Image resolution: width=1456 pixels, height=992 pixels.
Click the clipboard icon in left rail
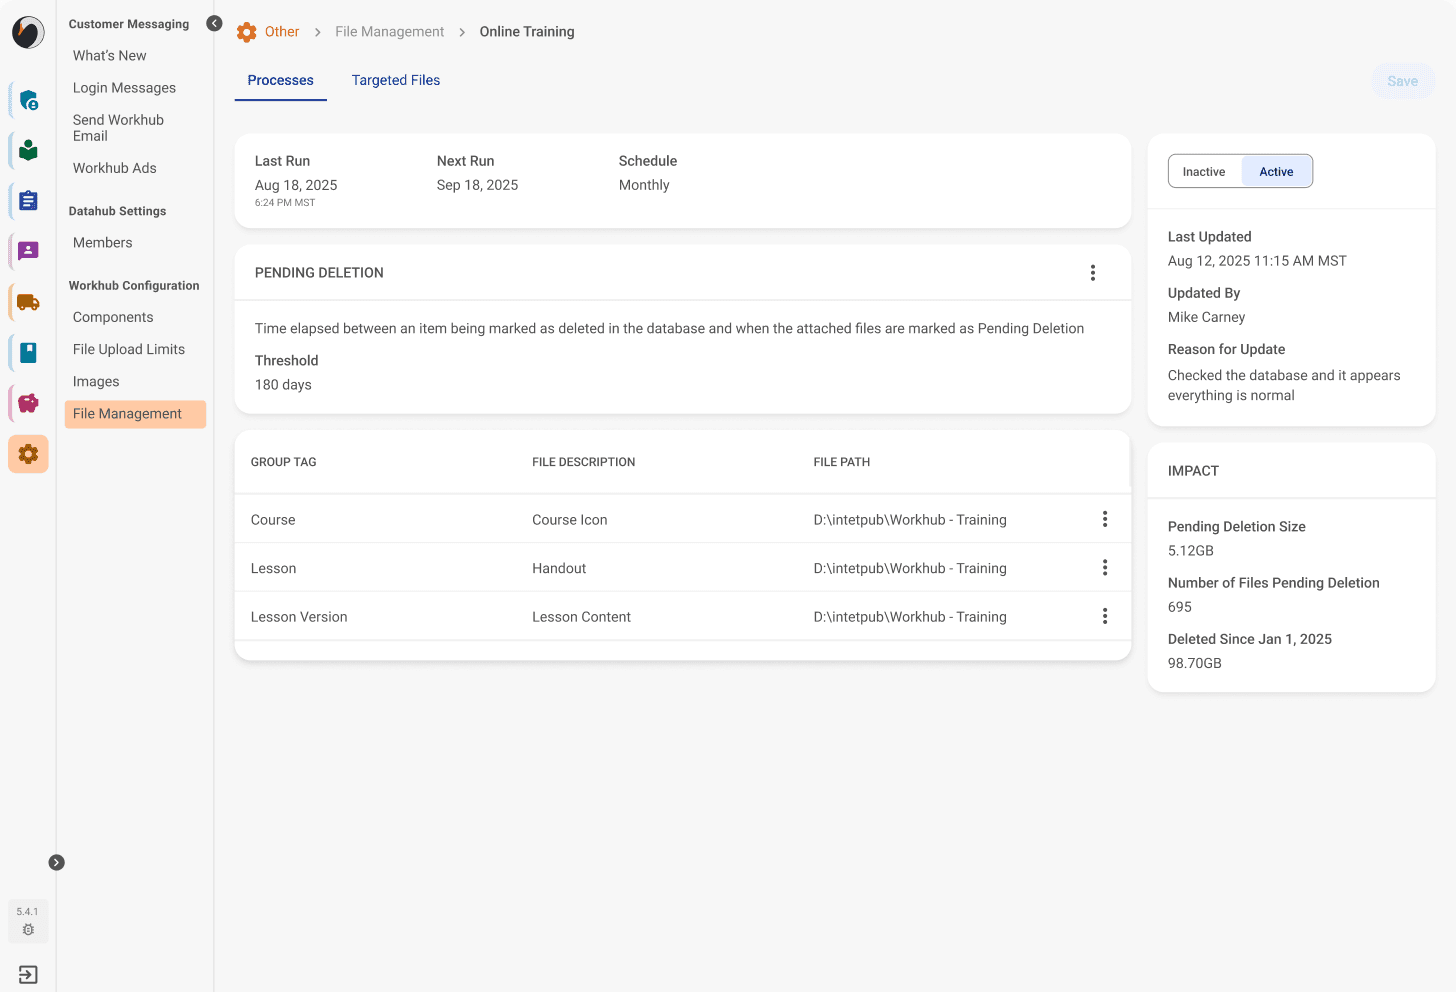28,201
